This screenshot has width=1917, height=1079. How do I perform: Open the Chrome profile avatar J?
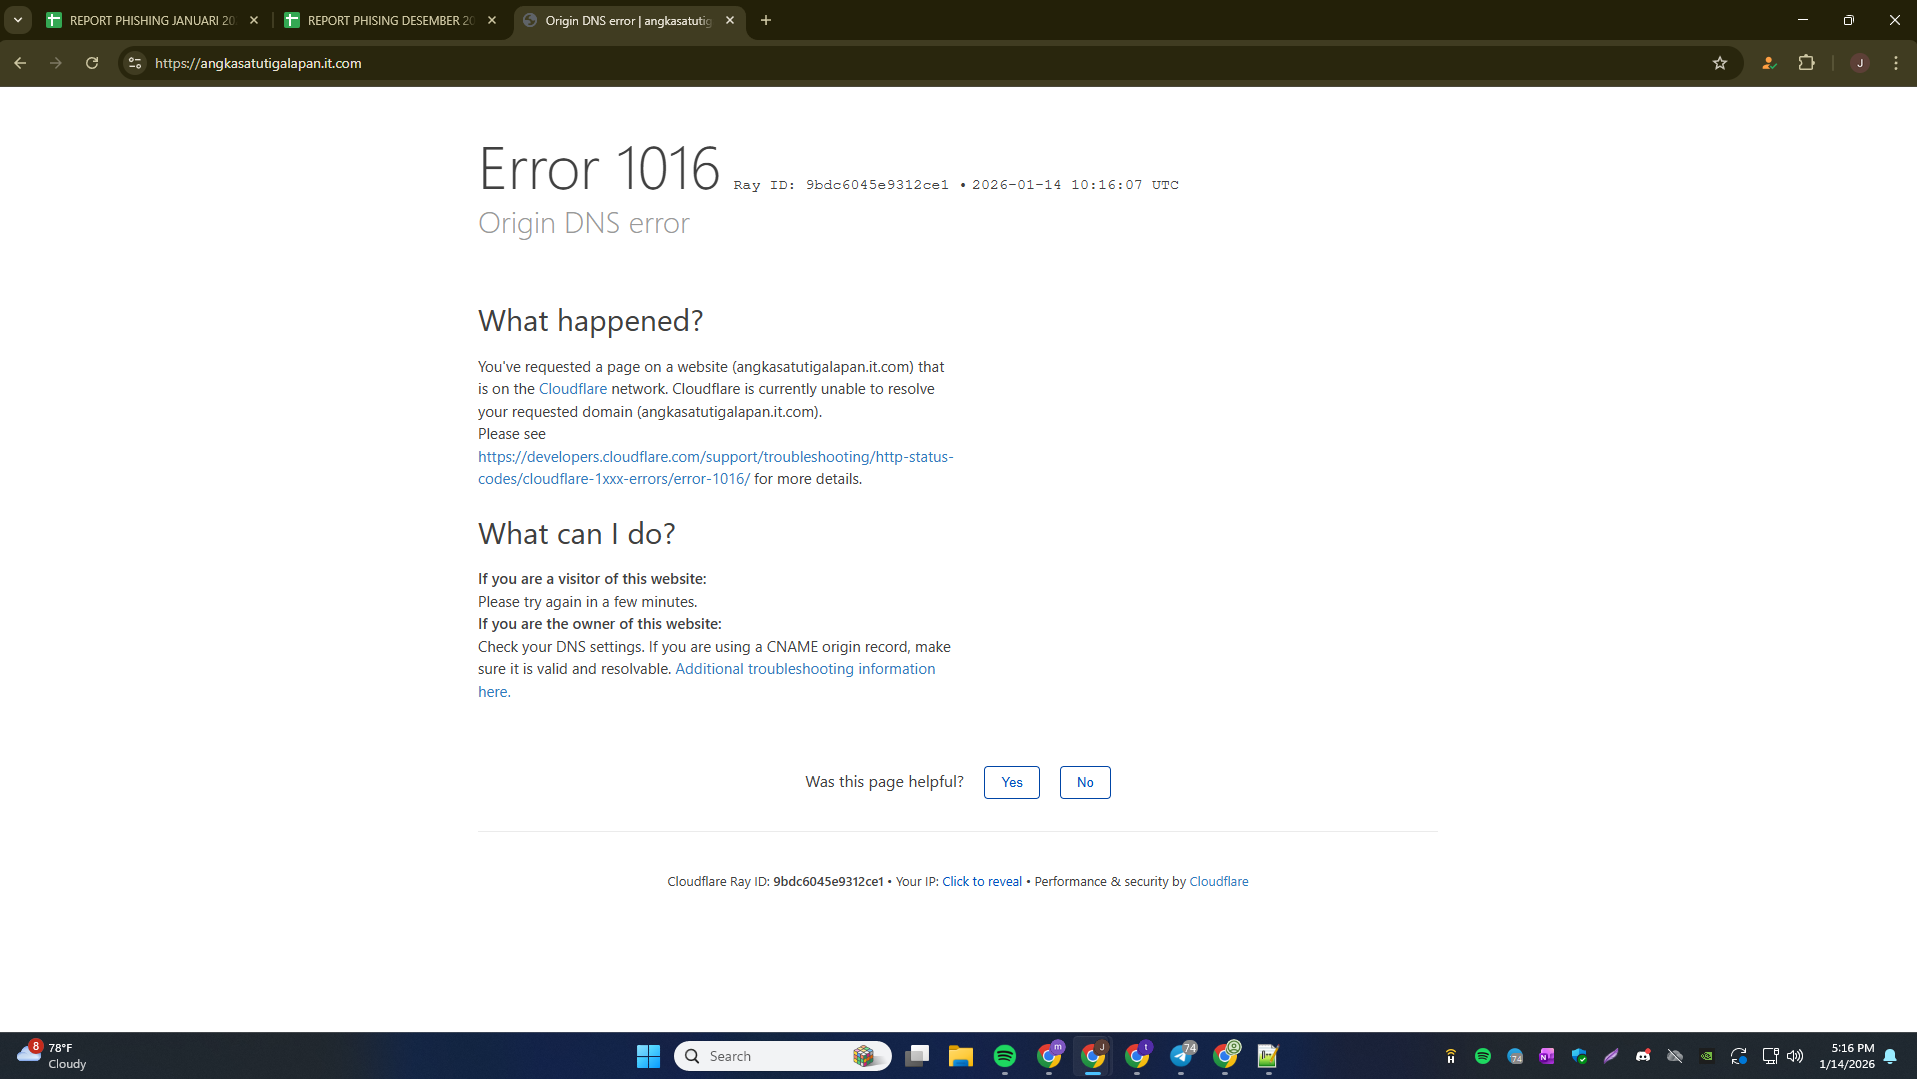pyautogui.click(x=1860, y=63)
